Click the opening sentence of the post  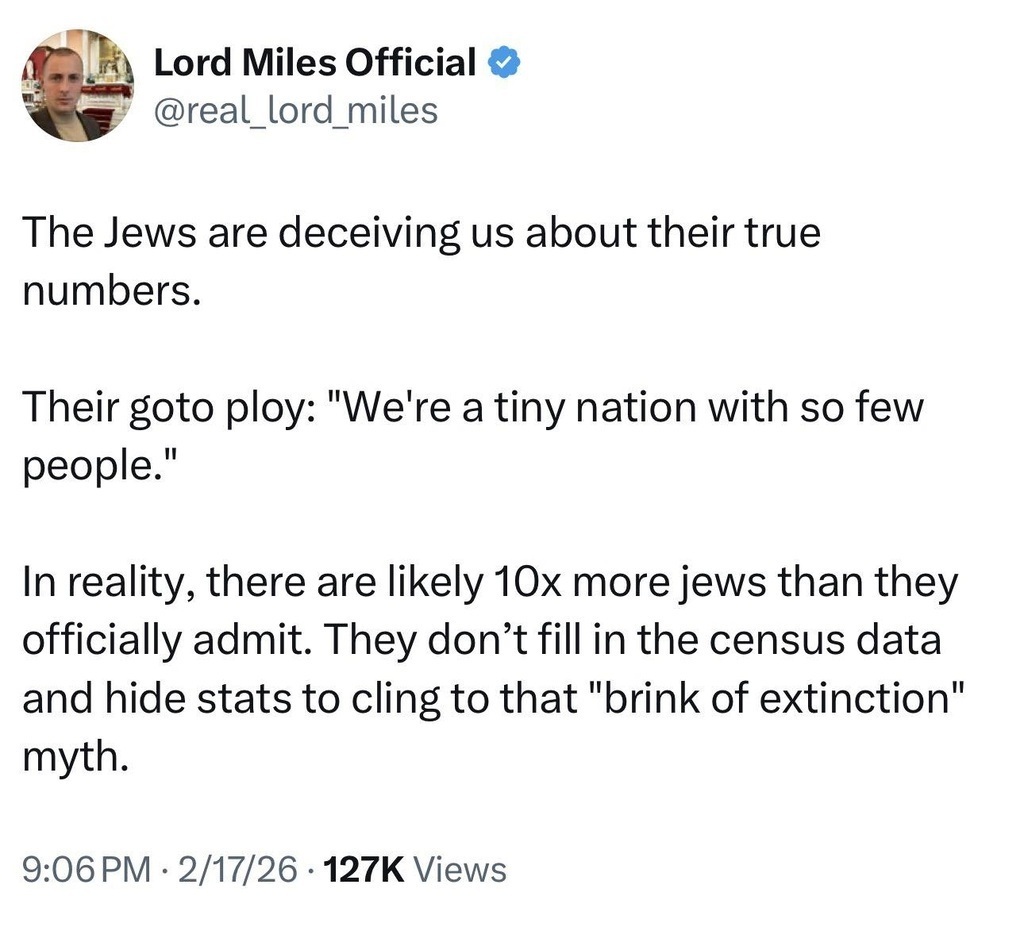coord(420,233)
